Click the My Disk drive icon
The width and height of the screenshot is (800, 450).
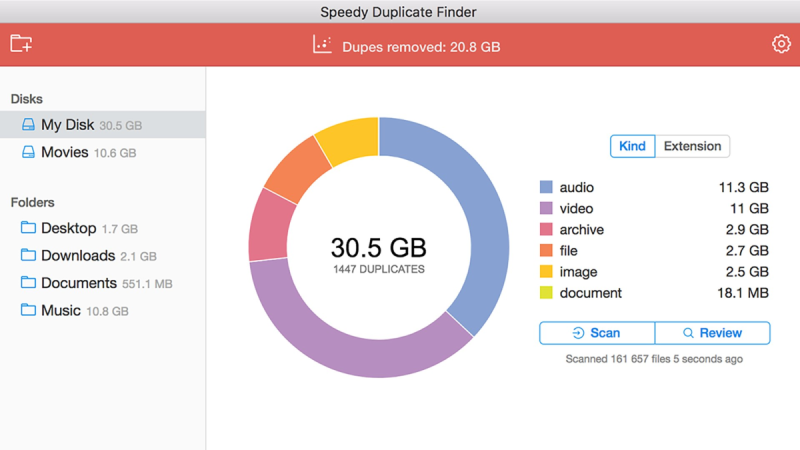click(28, 124)
